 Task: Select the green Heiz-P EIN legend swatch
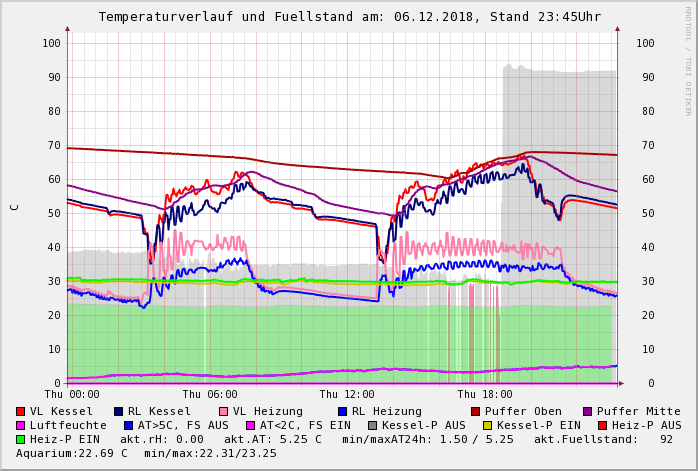[x=20, y=439]
